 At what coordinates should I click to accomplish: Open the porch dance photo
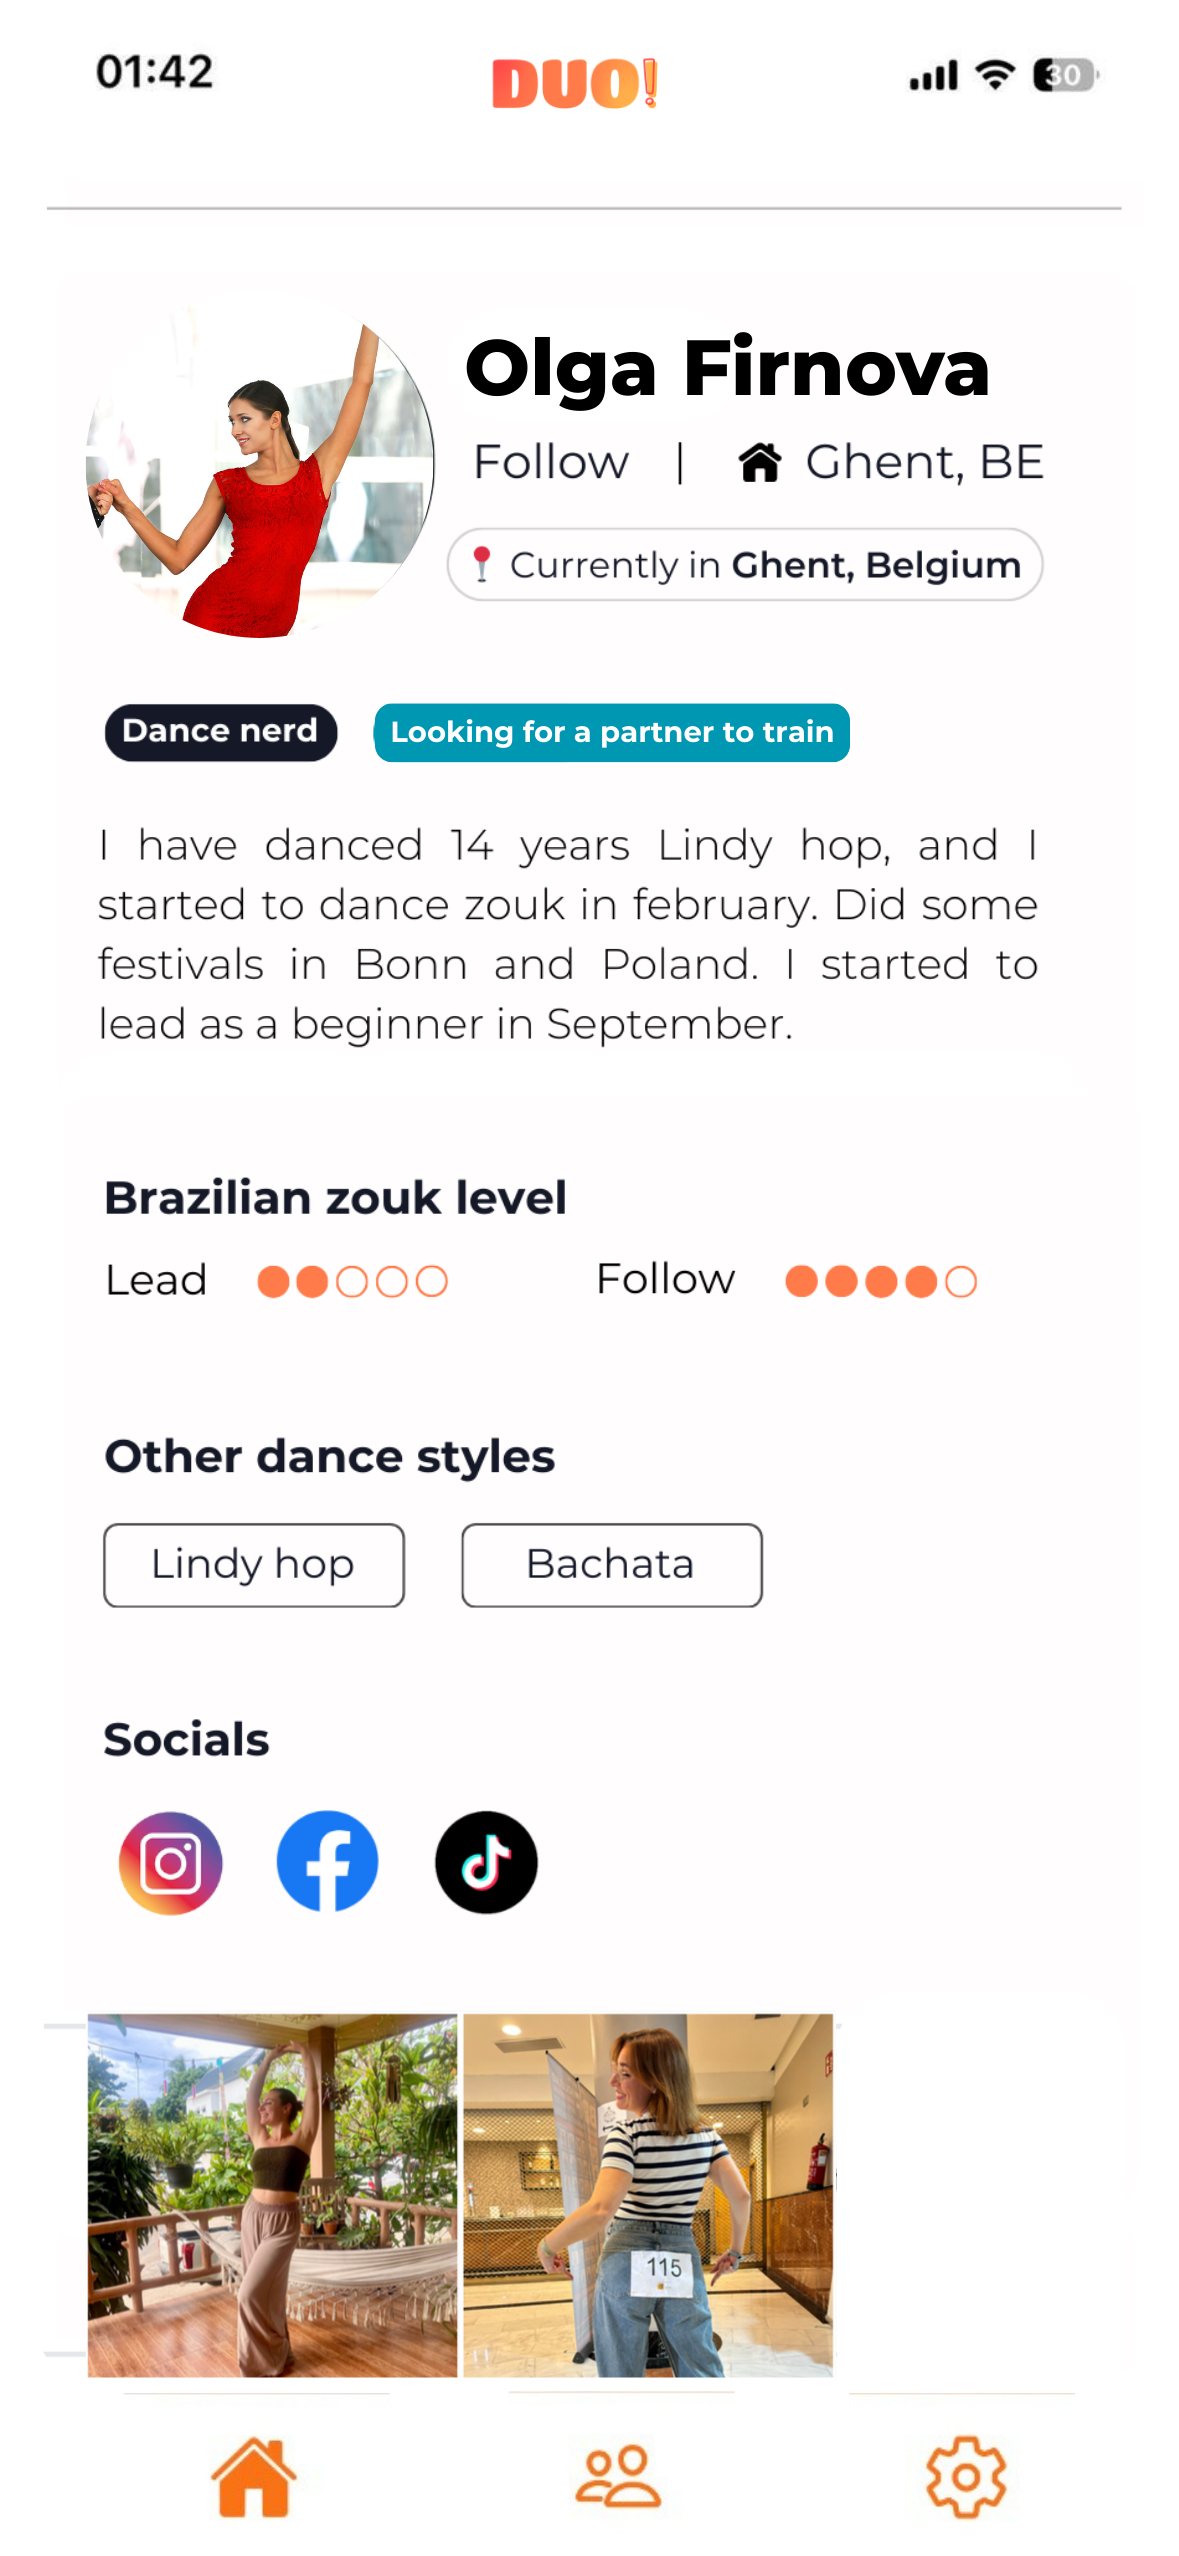[x=272, y=2194]
